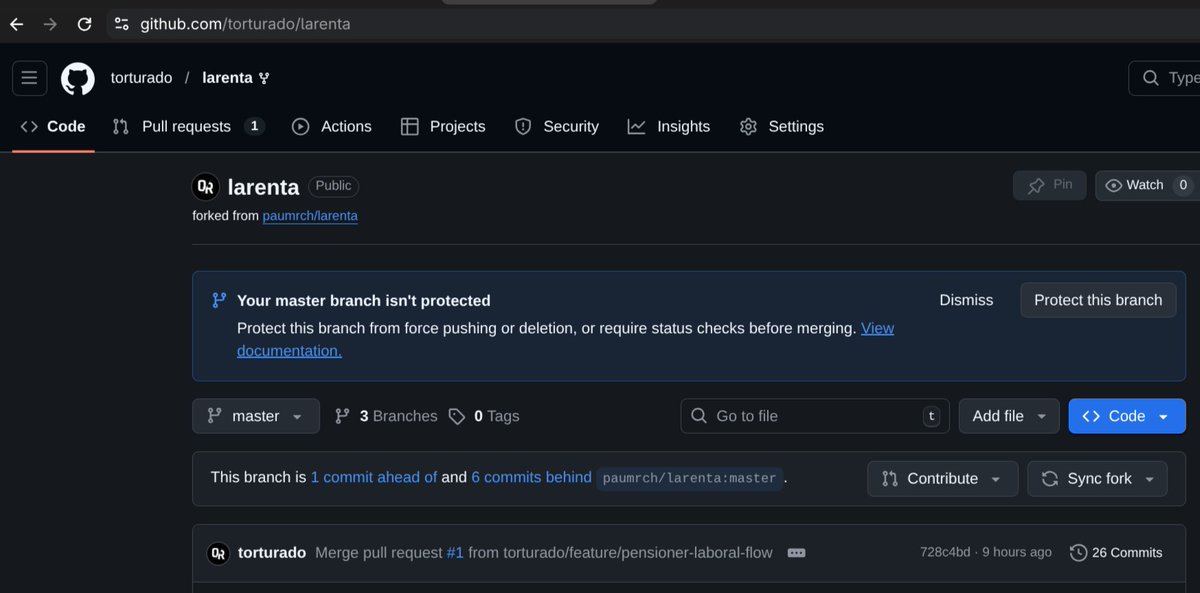This screenshot has height=593, width=1200.
Task: Open the Actions tab
Action: point(332,127)
